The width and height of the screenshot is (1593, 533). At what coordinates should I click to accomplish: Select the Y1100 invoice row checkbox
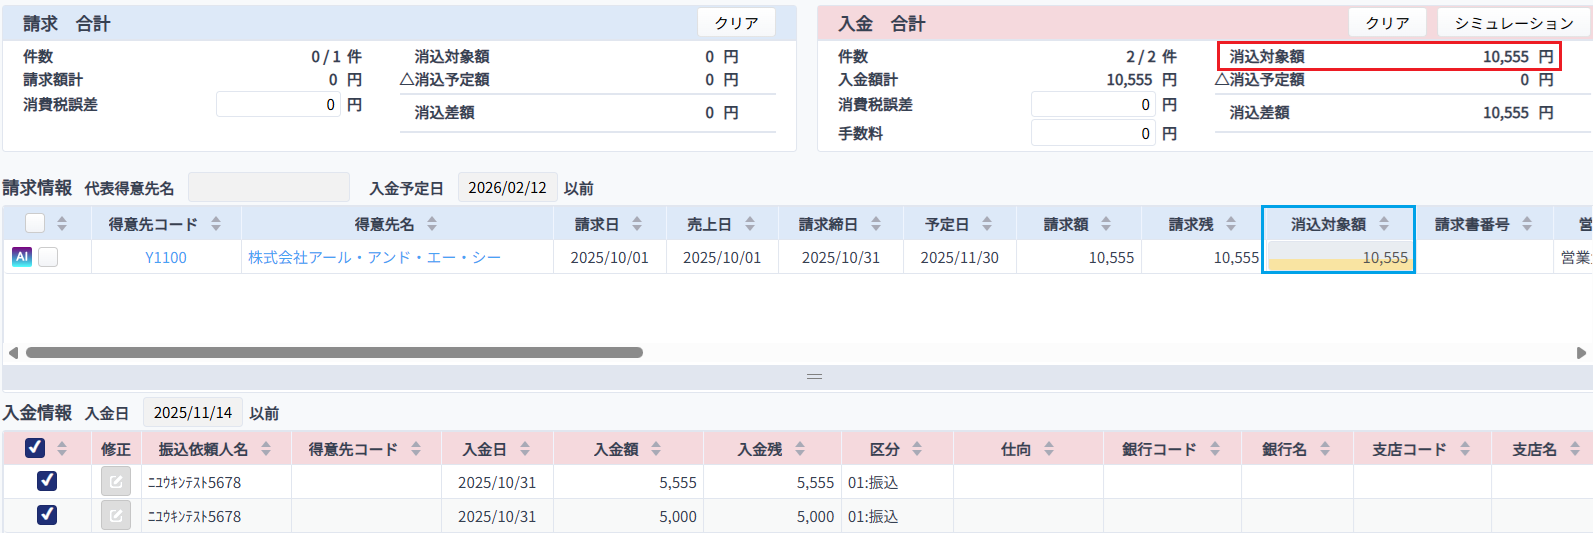48,257
